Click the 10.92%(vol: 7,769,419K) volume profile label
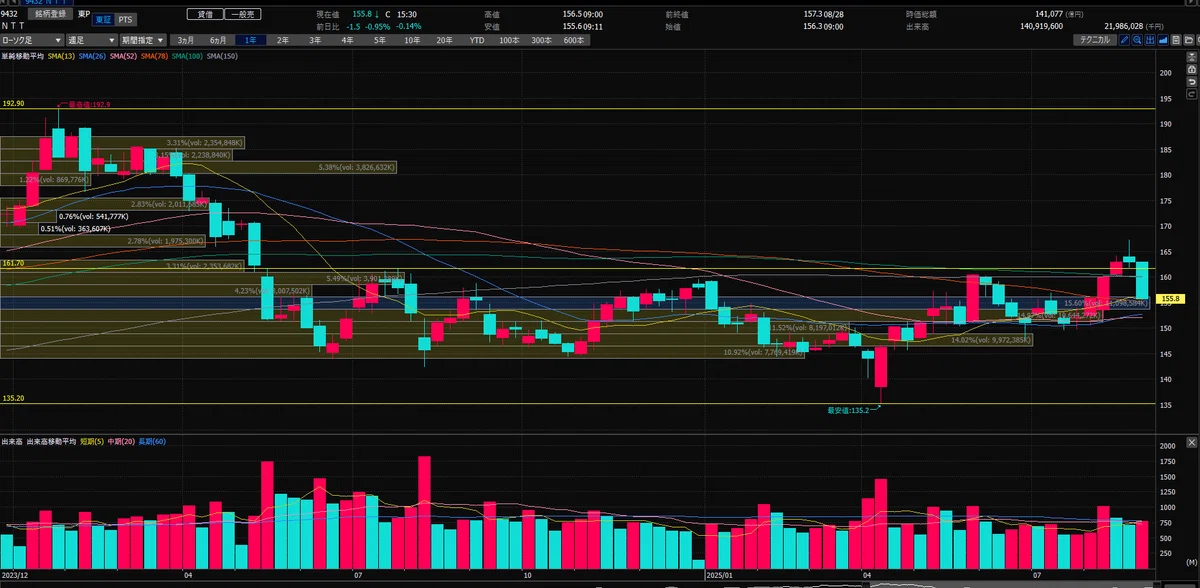This screenshot has width=1200, height=588. point(762,352)
